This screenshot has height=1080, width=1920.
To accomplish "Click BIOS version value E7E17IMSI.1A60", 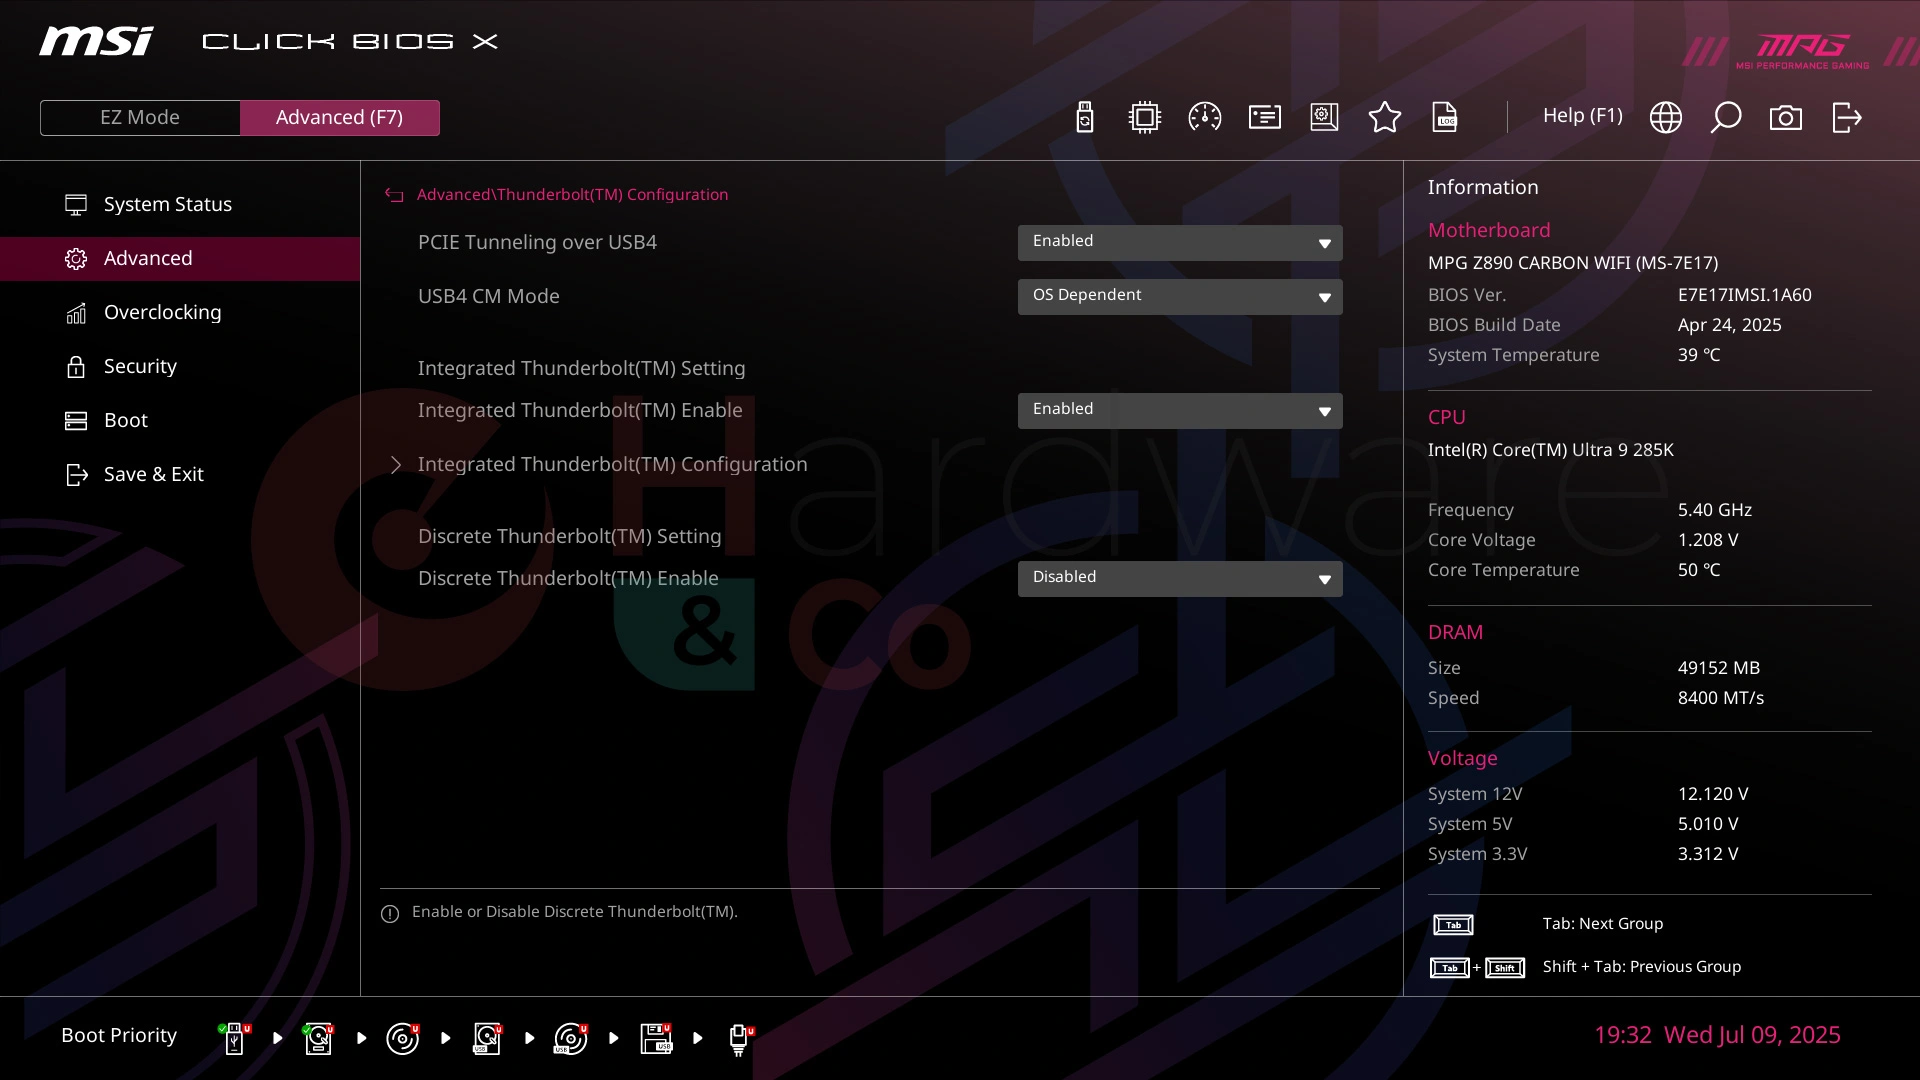I will pos(1744,295).
